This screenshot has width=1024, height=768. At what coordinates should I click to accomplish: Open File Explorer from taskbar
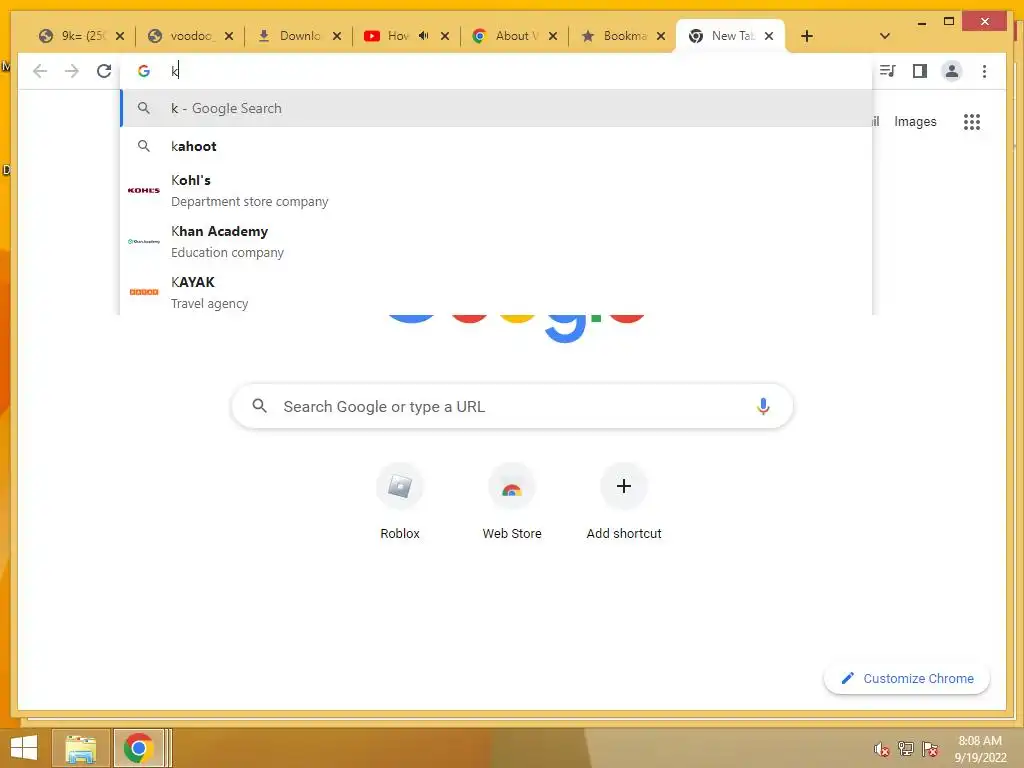pyautogui.click(x=80, y=748)
